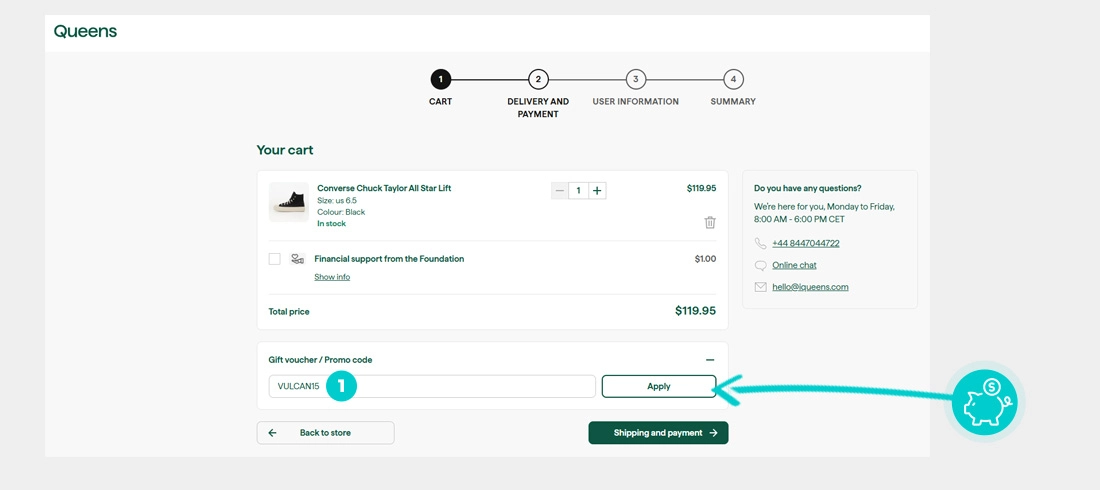Open the Online chat link
1100x490 pixels.
pos(794,265)
